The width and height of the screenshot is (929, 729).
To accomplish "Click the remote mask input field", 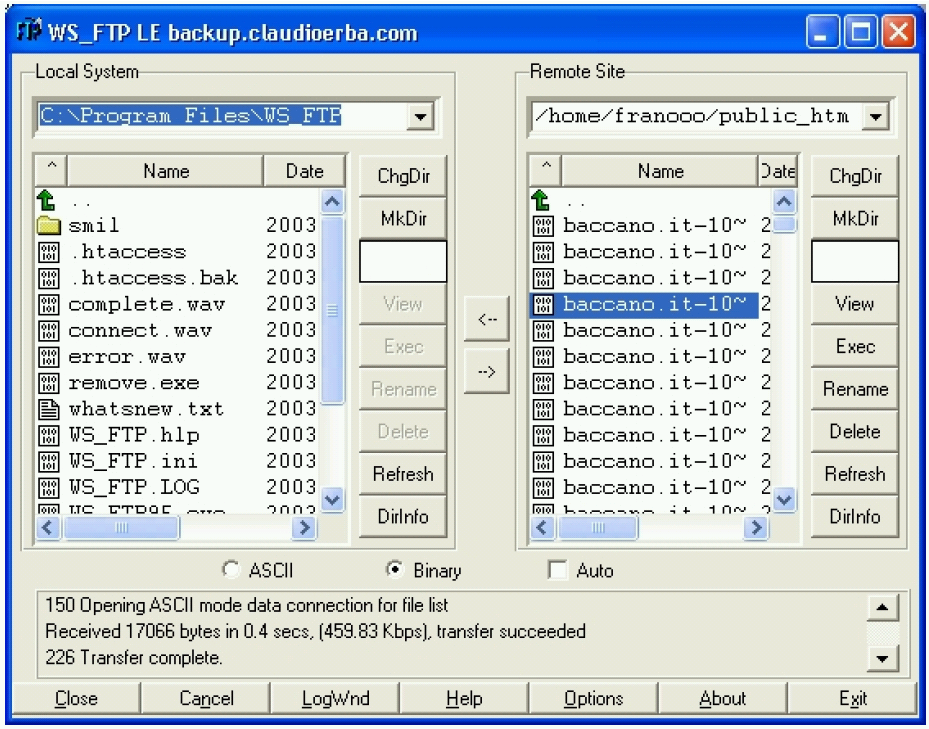I will click(854, 261).
